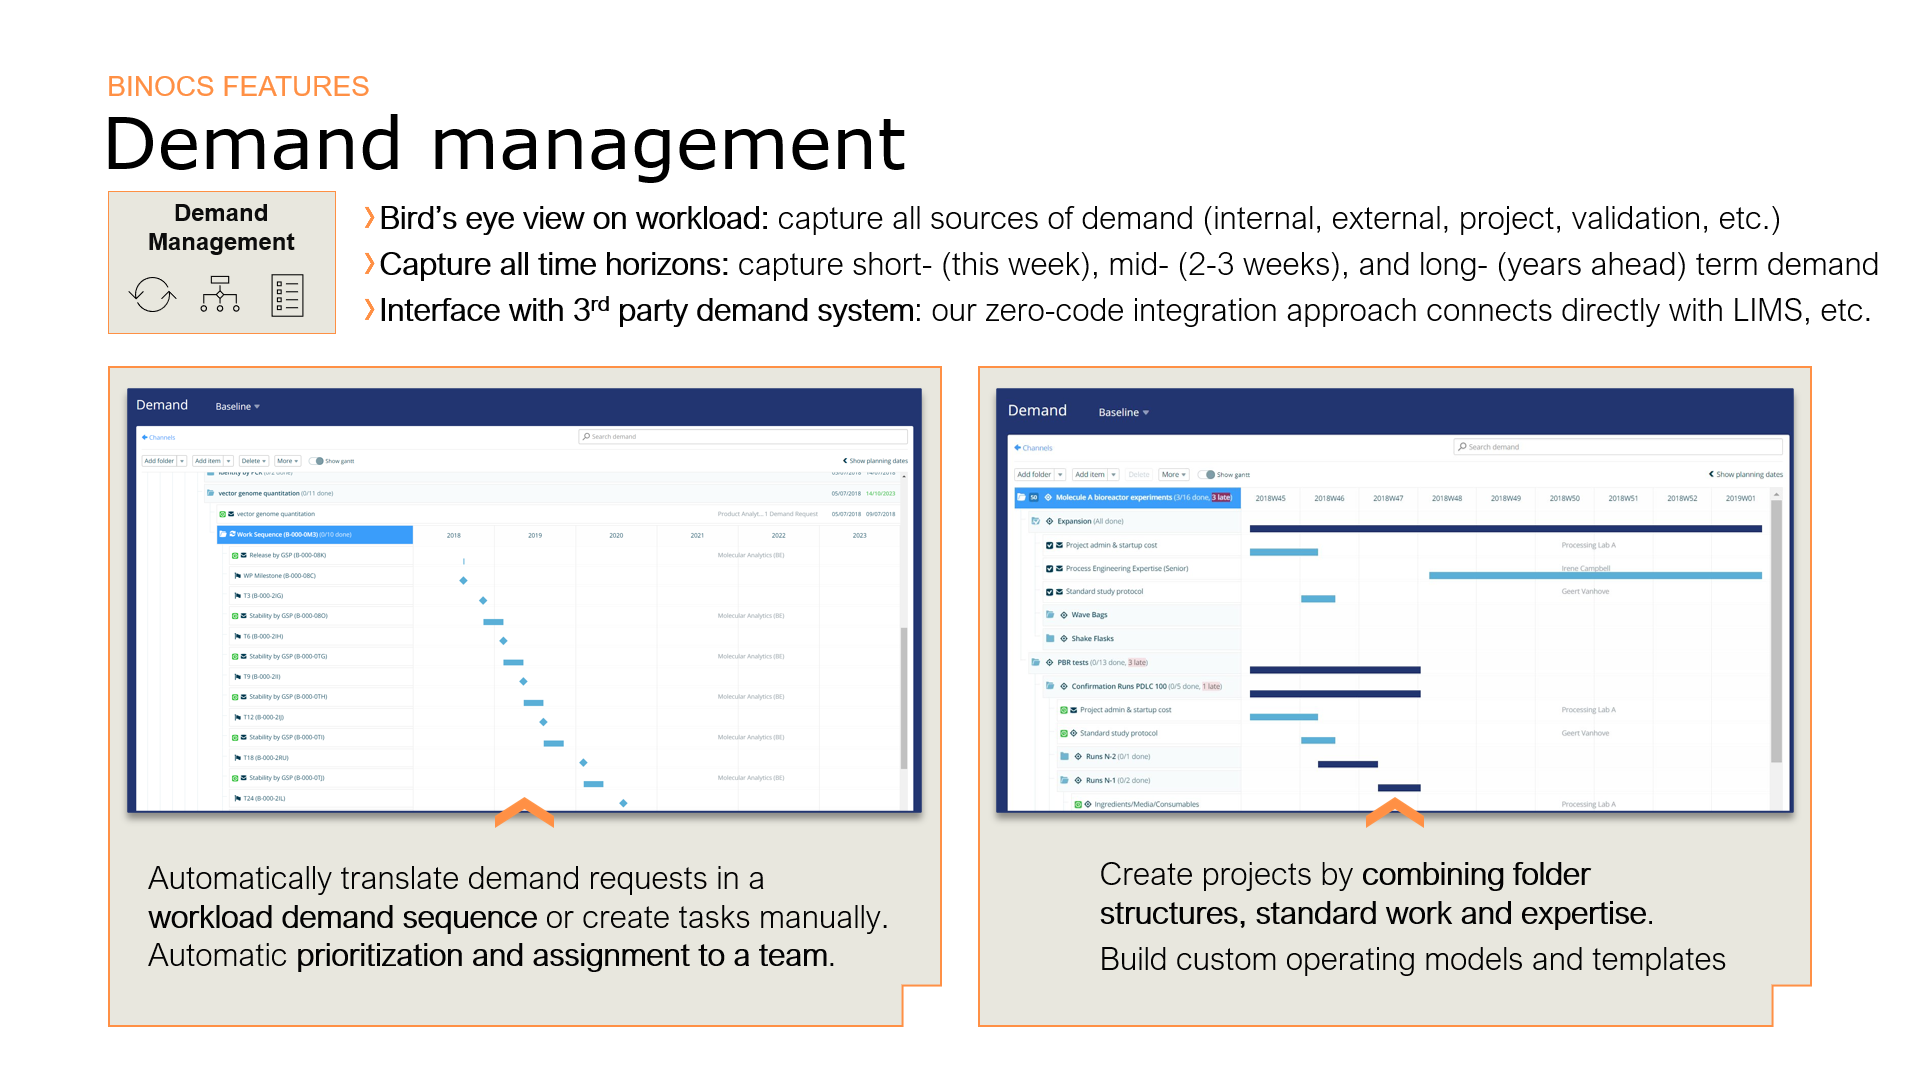Uncheck the Project admin & startup cost checkbox

click(x=1049, y=545)
